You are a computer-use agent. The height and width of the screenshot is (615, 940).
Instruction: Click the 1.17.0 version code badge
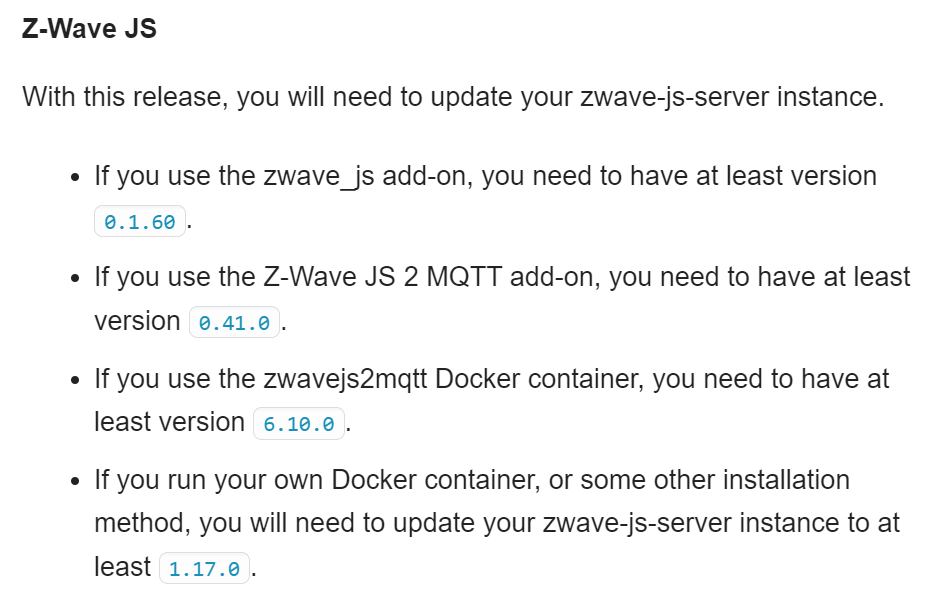tap(204, 568)
